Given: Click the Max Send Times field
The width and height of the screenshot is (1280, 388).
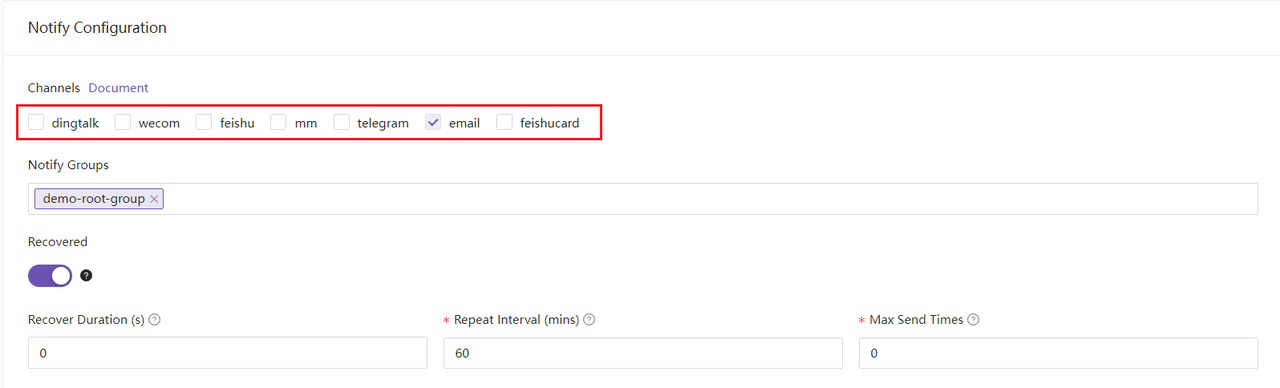Looking at the screenshot, I should click(x=1058, y=353).
